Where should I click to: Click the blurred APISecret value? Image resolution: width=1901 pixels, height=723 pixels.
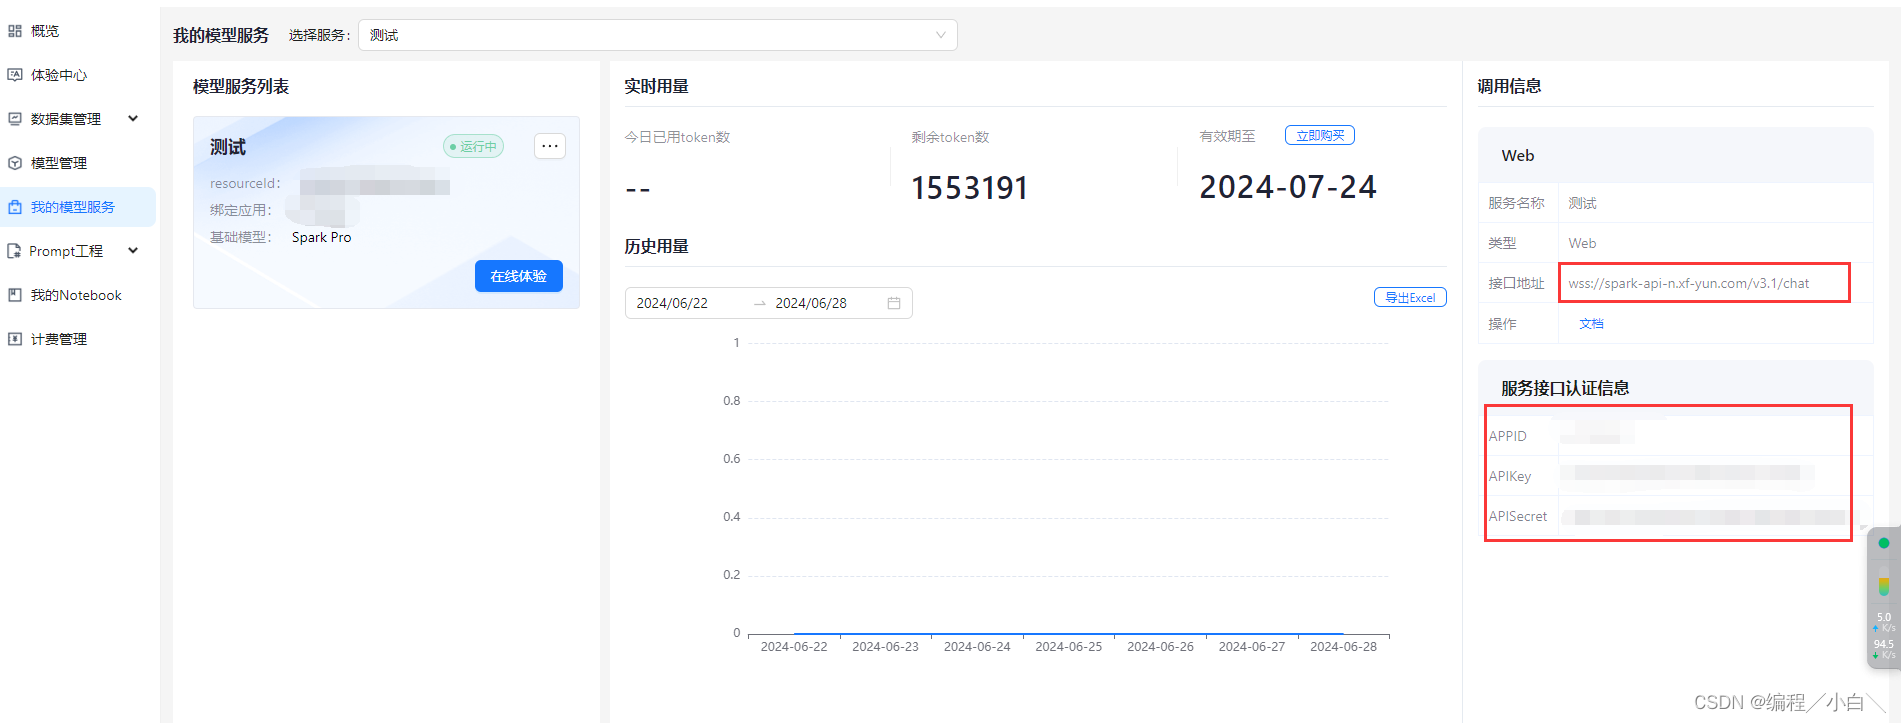click(x=1704, y=517)
